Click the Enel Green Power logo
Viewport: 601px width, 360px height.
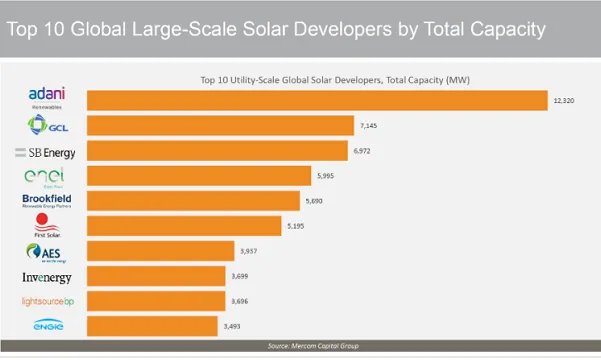pos(44,178)
